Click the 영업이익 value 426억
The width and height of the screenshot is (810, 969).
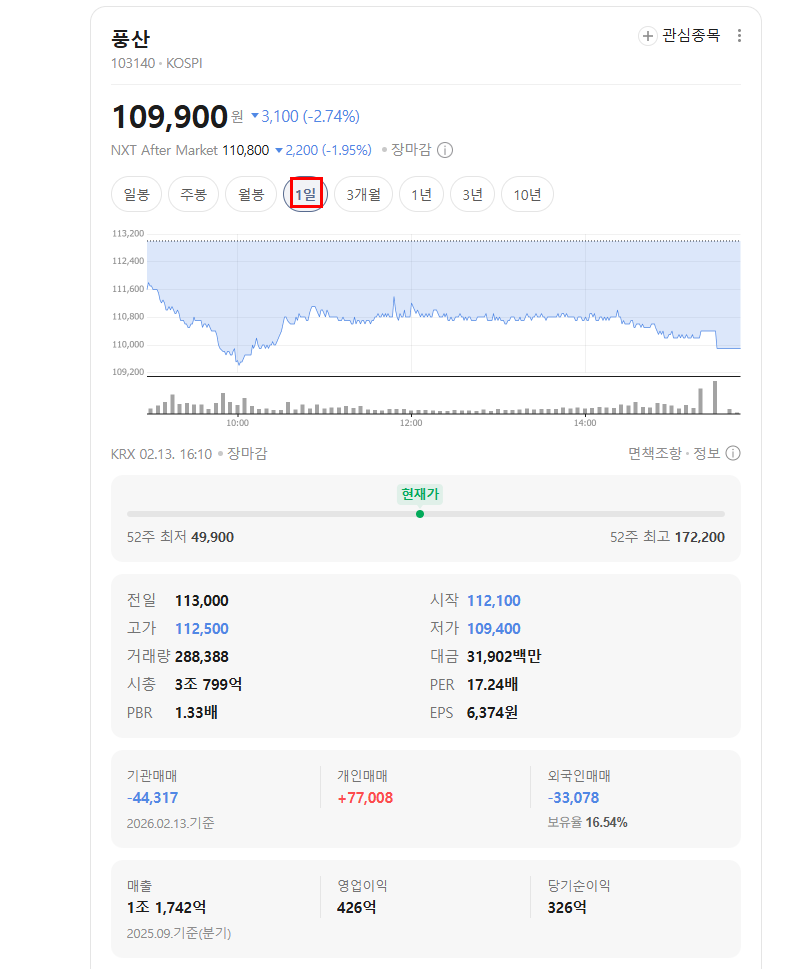(356, 907)
